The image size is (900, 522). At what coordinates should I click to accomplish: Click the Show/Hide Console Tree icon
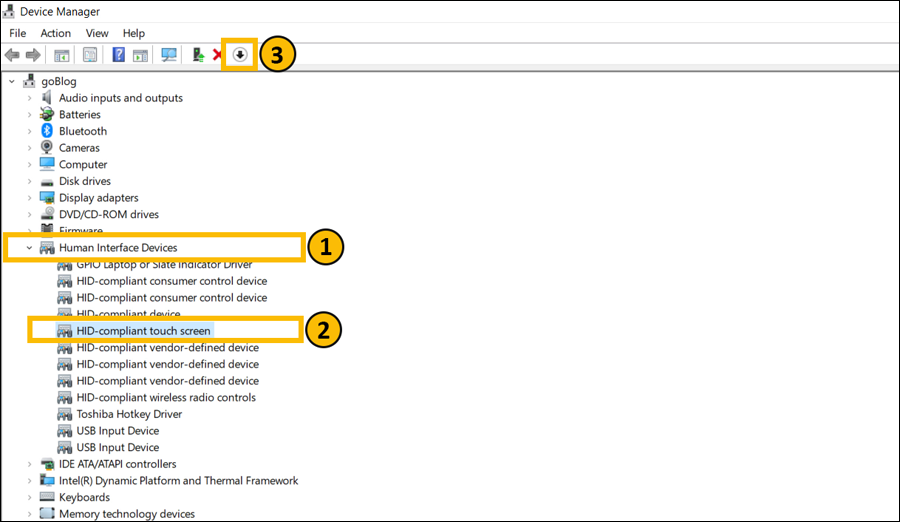62,54
